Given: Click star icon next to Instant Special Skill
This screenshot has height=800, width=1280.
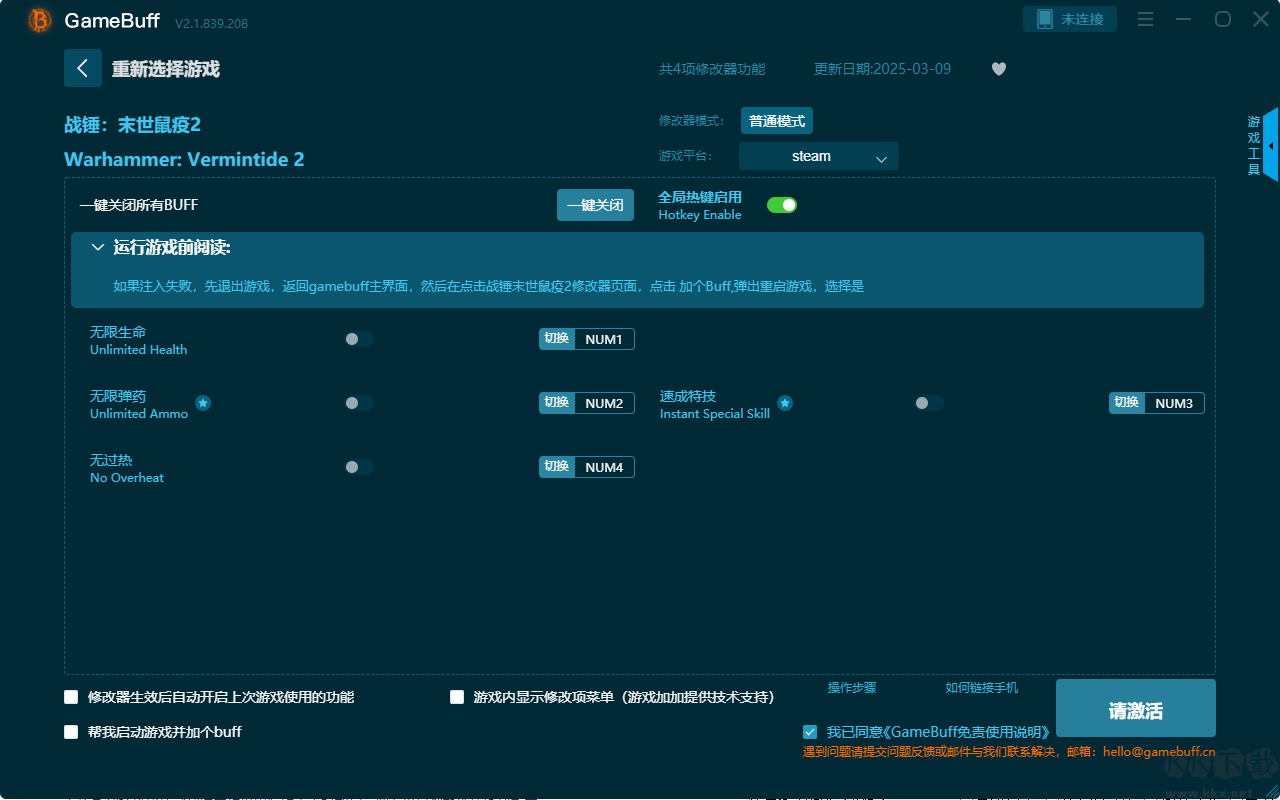Looking at the screenshot, I should click(785, 403).
